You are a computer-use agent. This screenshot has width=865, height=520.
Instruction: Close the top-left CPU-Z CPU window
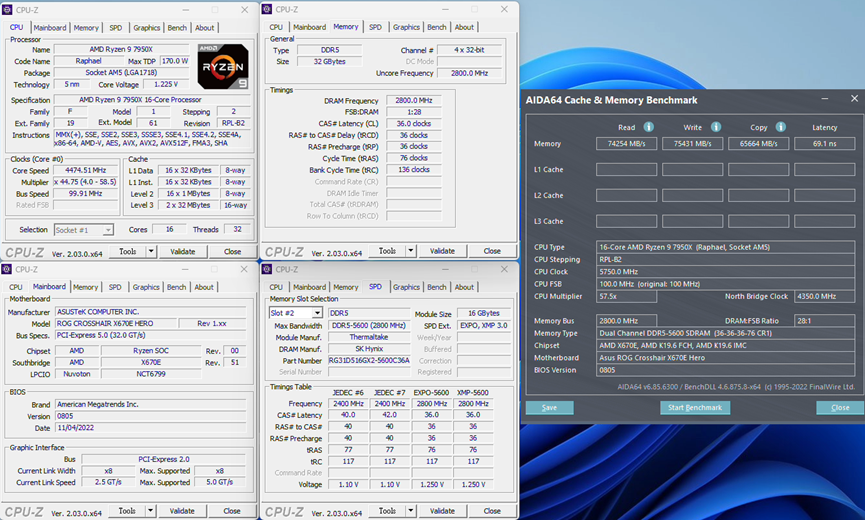point(244,10)
